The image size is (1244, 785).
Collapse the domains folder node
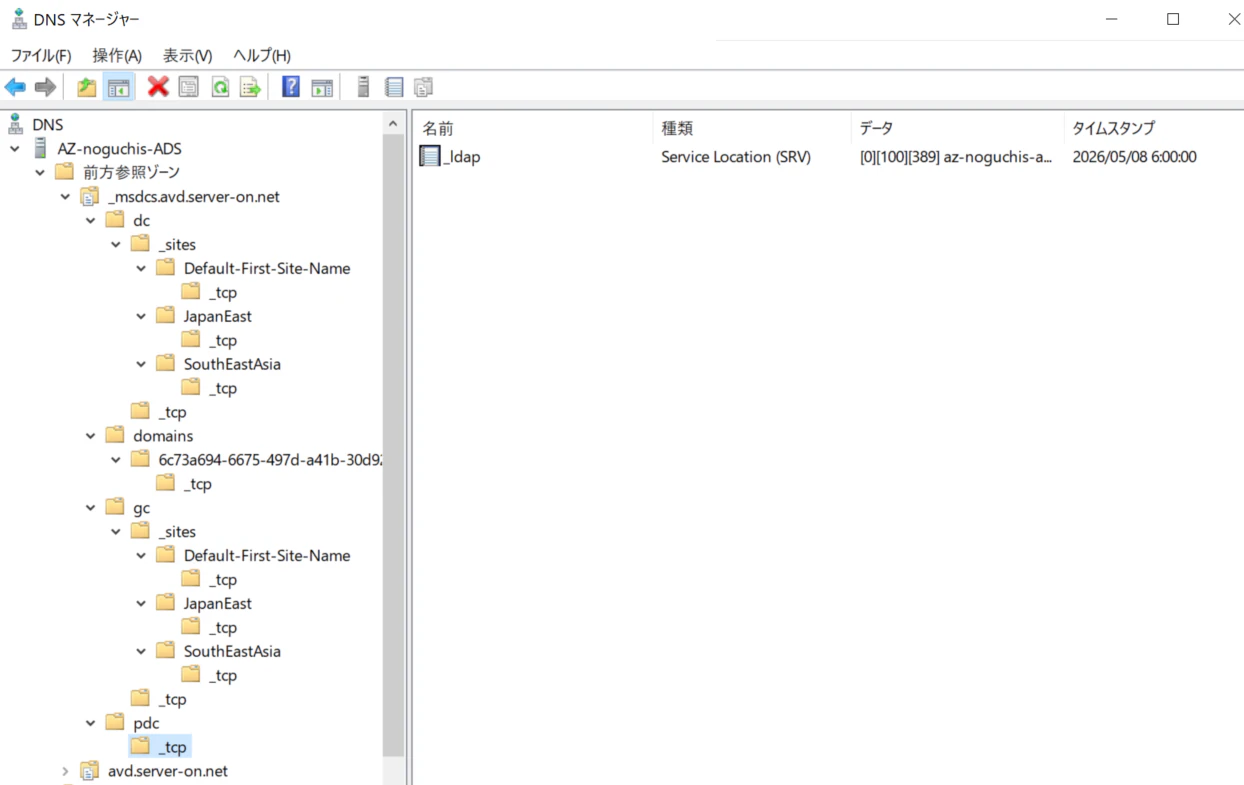[91, 436]
